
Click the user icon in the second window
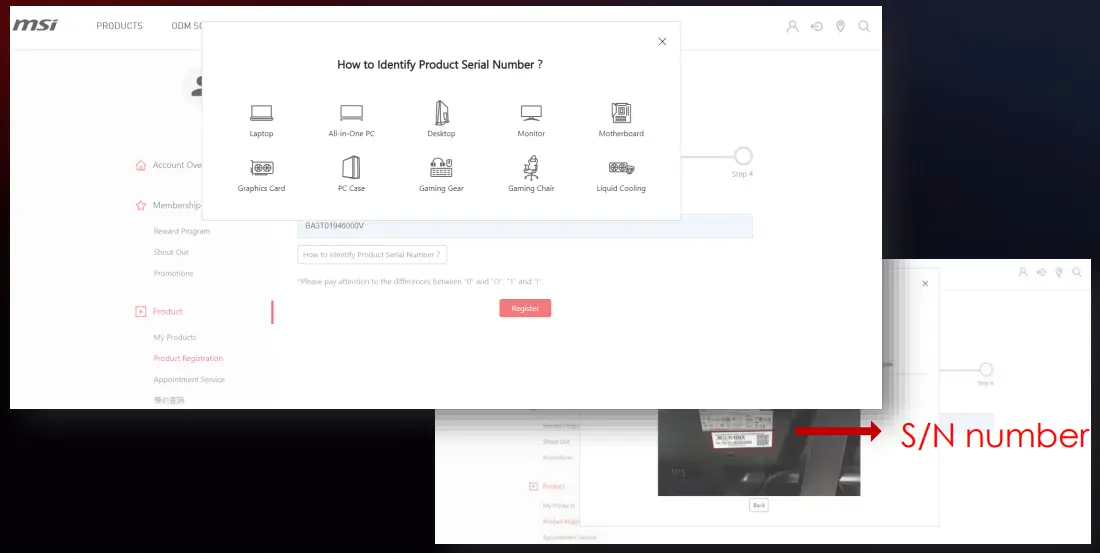[x=1023, y=272]
